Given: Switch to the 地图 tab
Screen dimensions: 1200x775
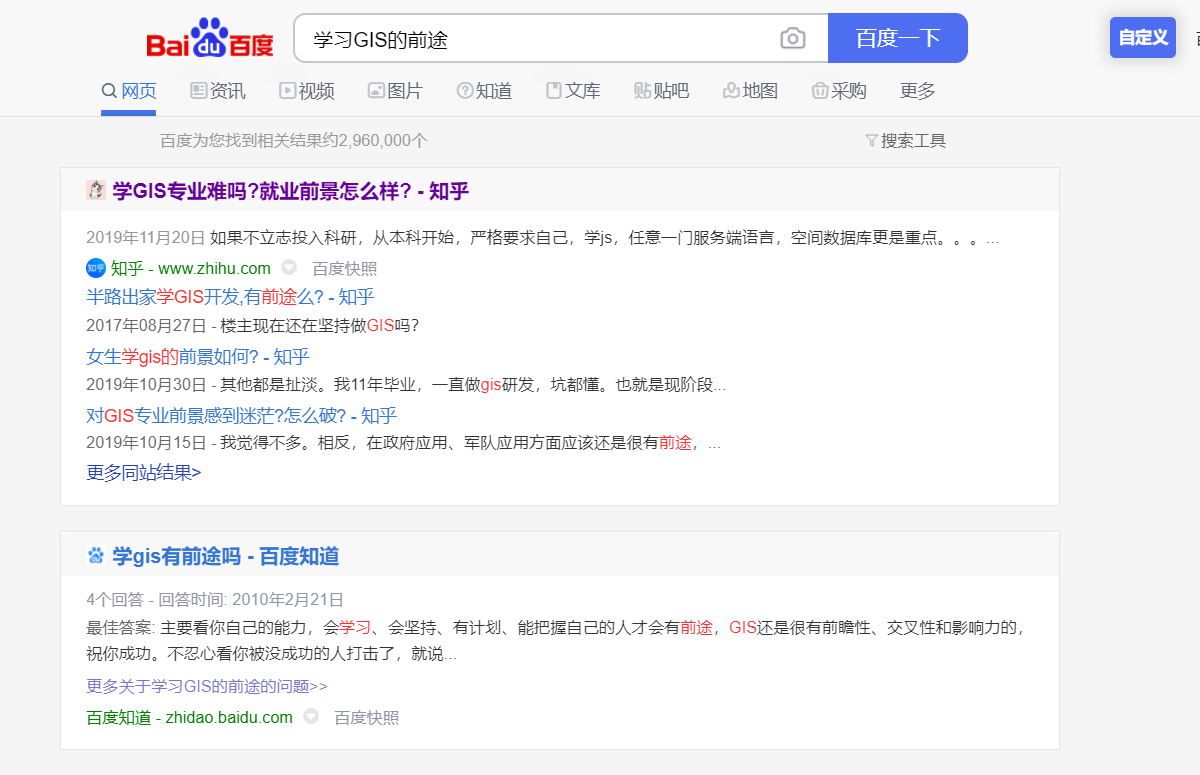Looking at the screenshot, I should tap(750, 91).
